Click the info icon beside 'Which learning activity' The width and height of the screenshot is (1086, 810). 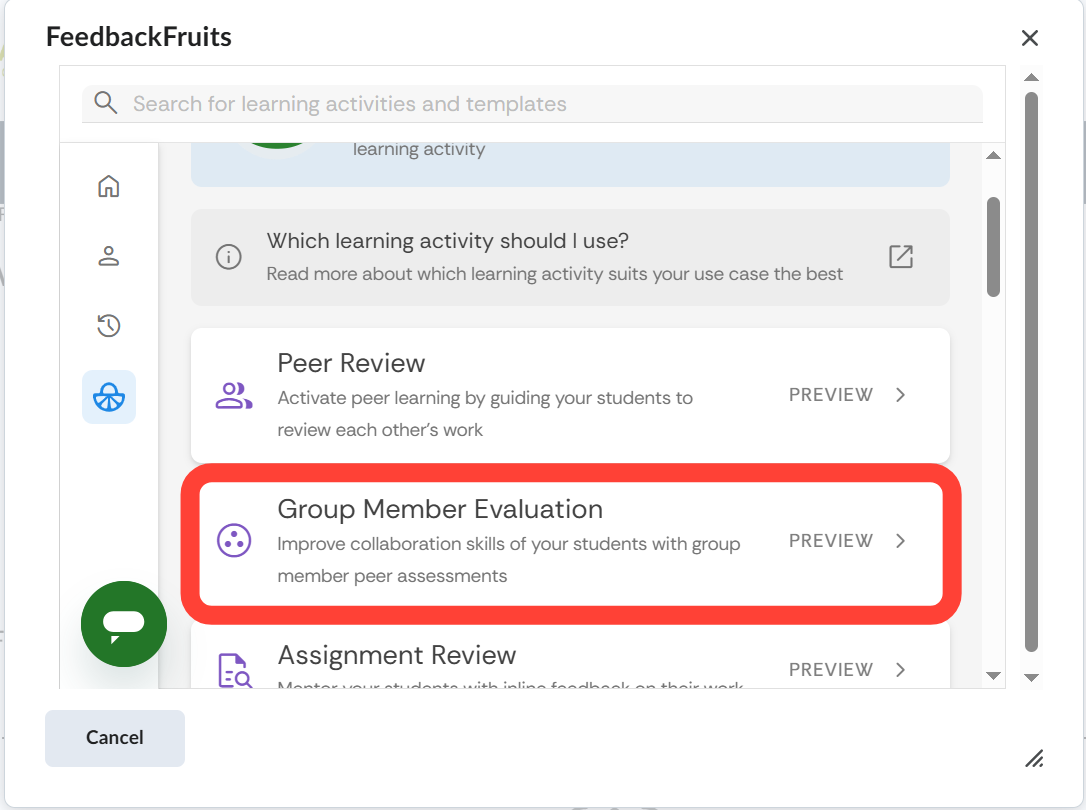pos(229,257)
